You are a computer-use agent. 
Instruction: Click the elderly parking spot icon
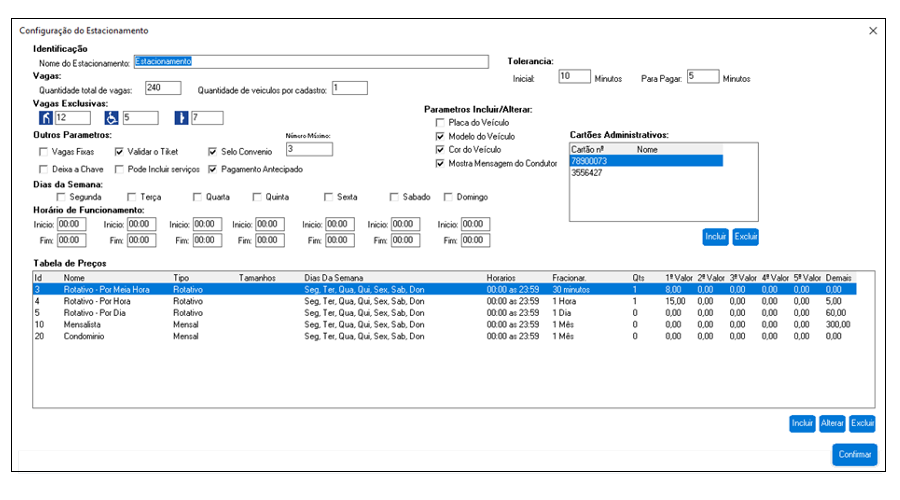[45, 118]
